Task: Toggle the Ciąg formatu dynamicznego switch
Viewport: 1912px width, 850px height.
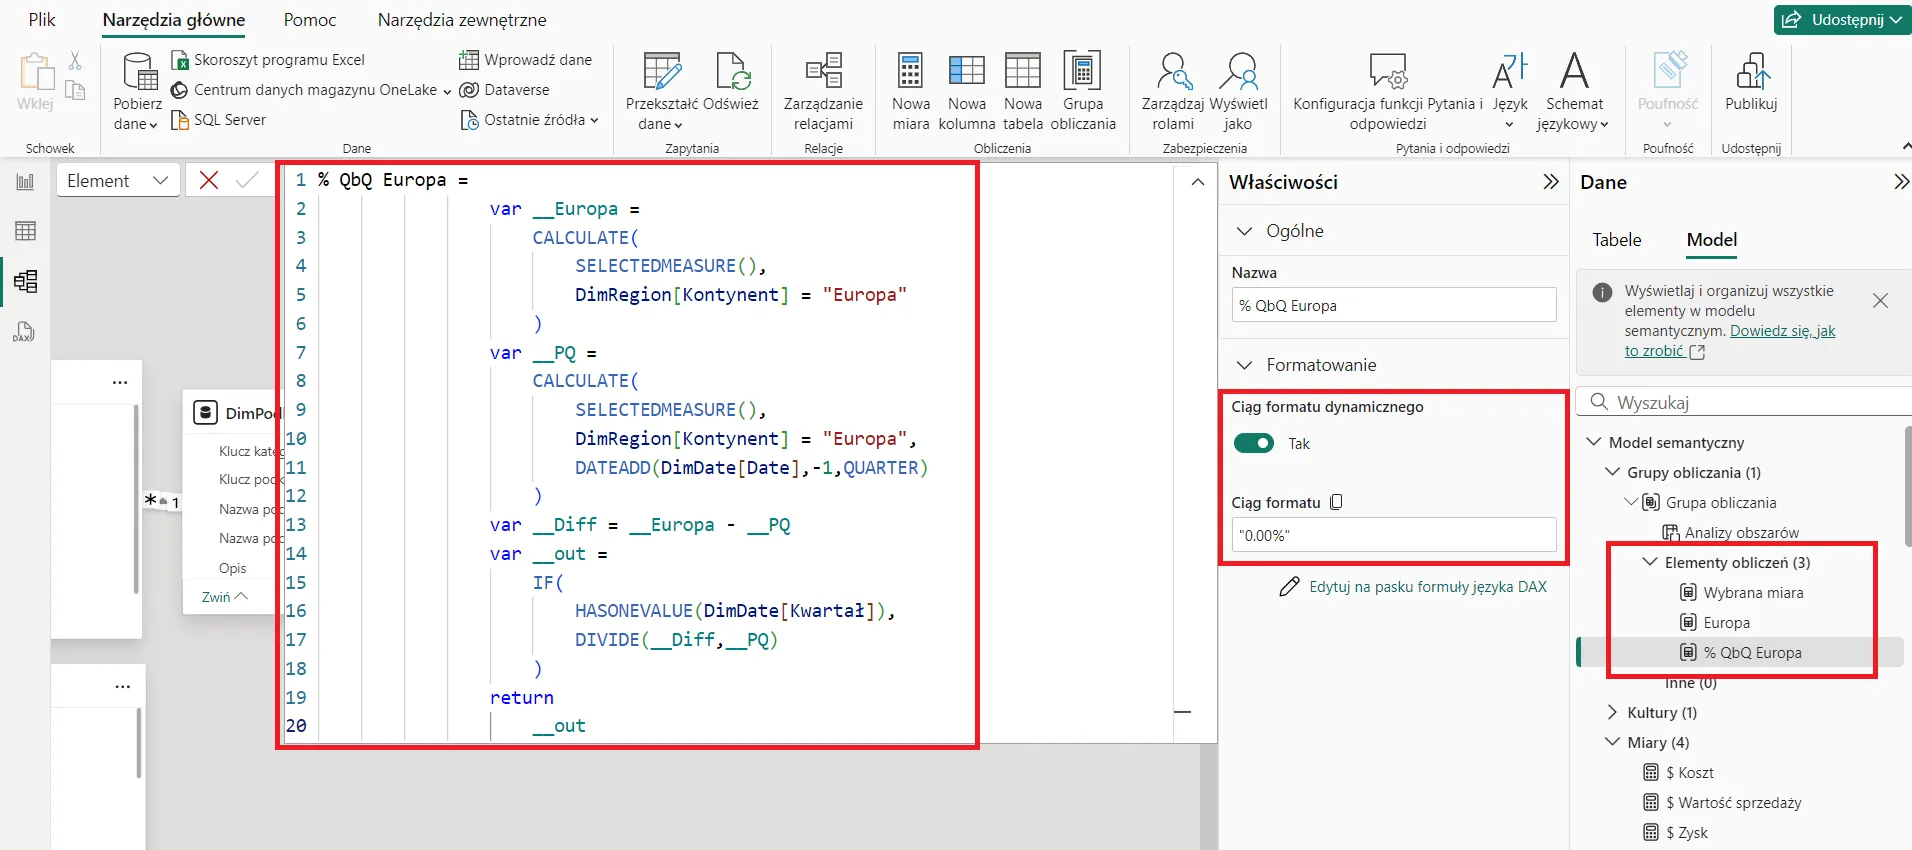Action: (1253, 443)
